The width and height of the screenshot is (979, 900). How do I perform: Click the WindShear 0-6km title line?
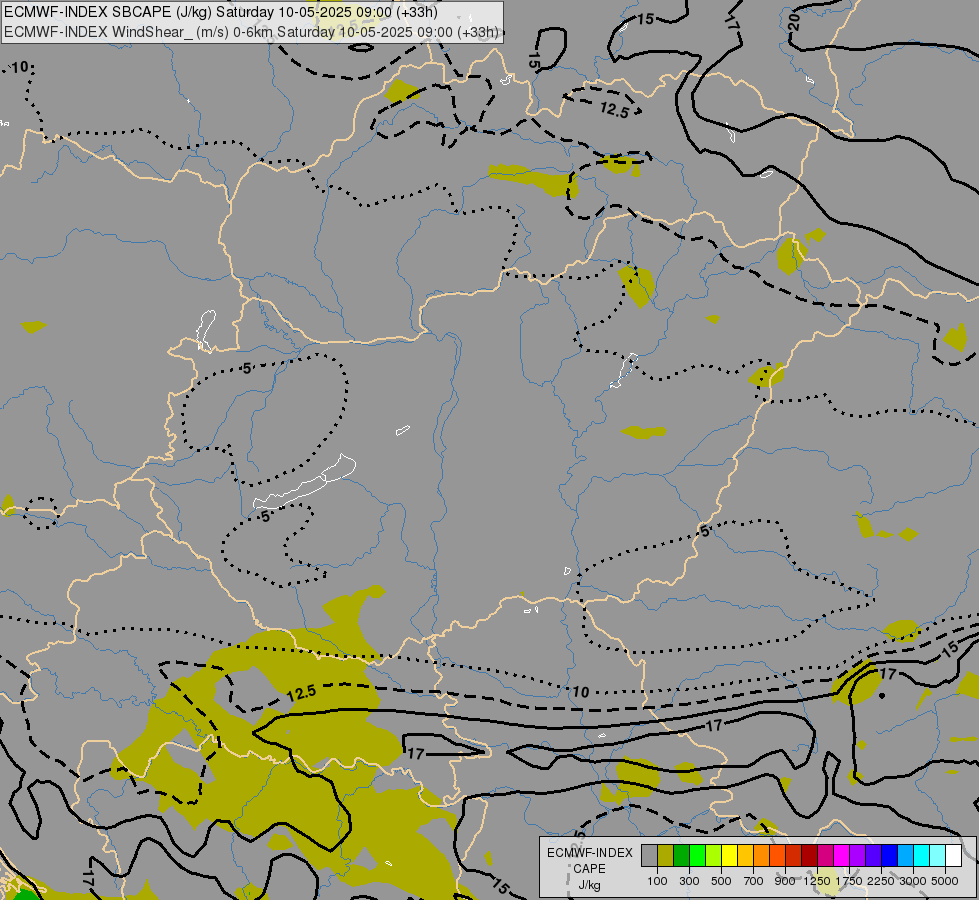pyautogui.click(x=252, y=32)
